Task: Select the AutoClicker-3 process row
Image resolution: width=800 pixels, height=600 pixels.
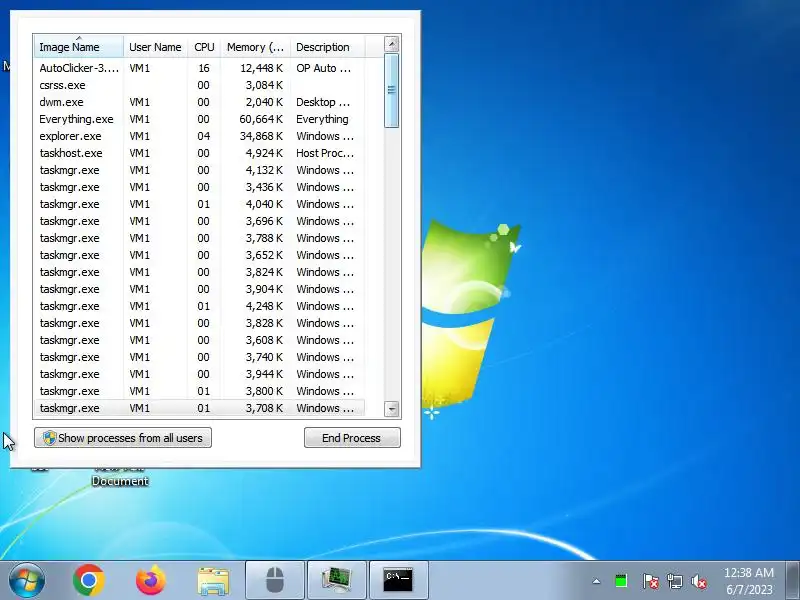Action: click(x=199, y=68)
